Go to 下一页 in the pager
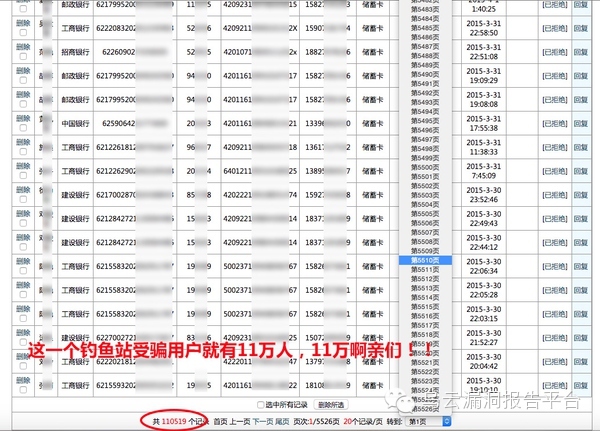 262,421
